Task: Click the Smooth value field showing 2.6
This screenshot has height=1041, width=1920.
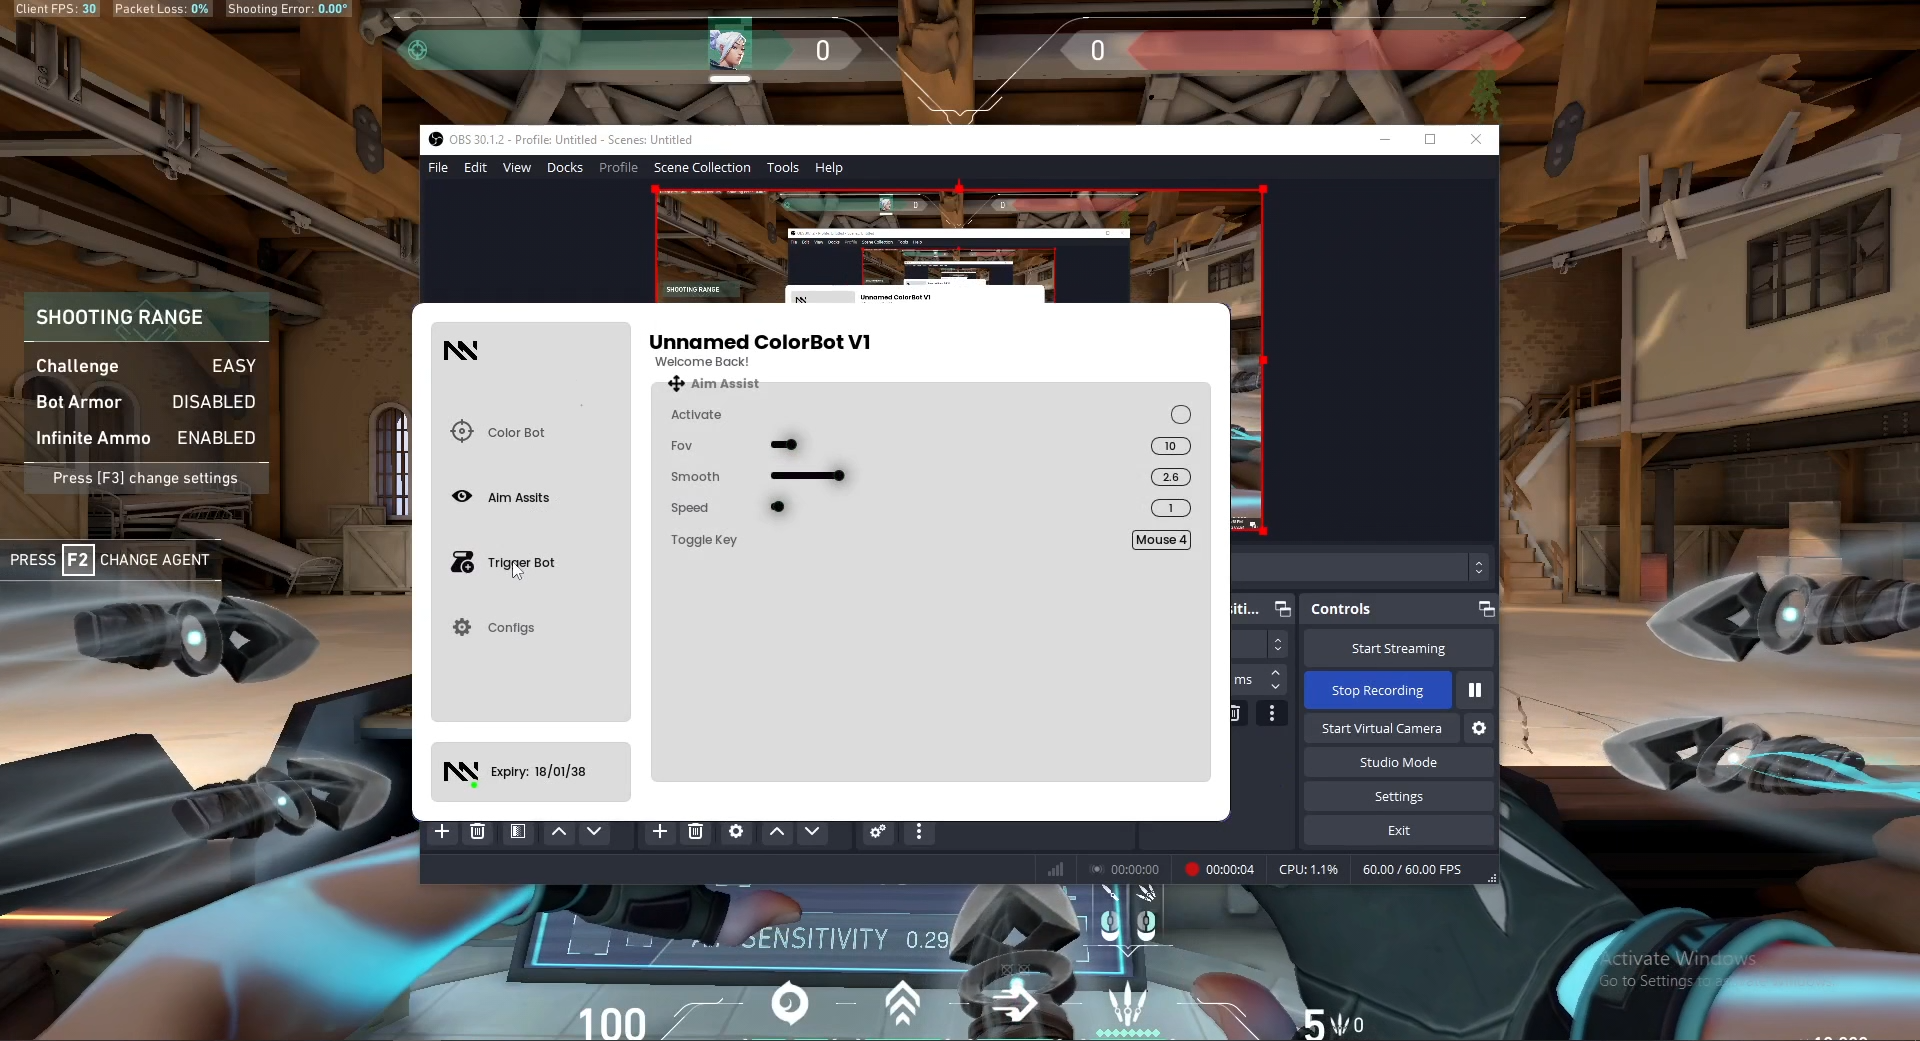Action: pos(1170,477)
